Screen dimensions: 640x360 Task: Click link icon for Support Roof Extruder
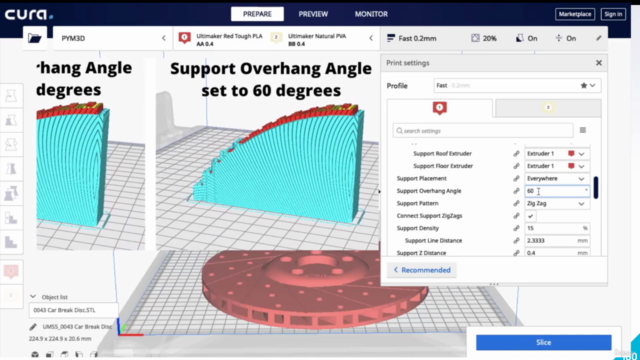516,154
